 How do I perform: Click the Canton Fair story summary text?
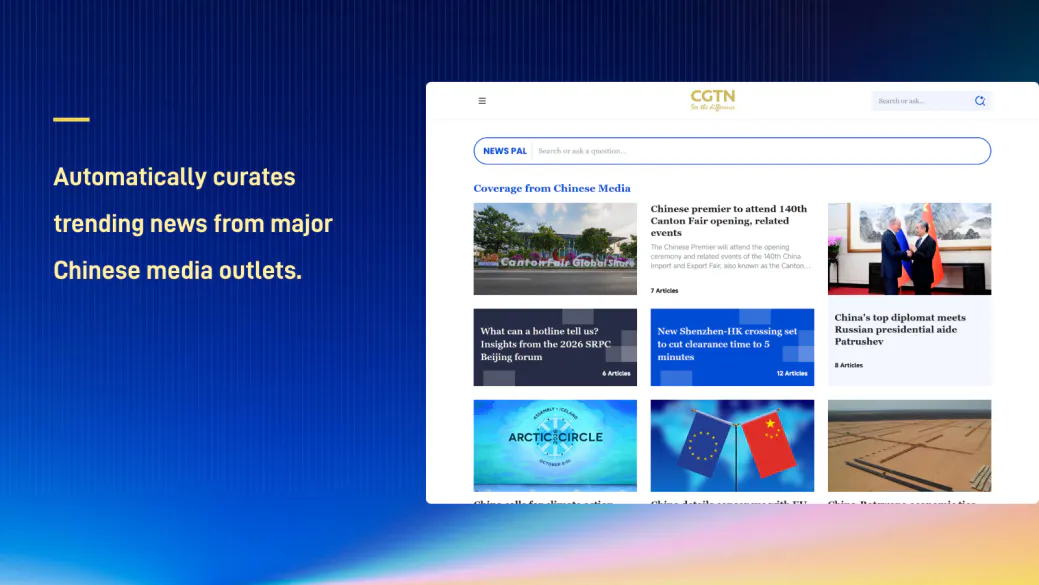[730, 256]
